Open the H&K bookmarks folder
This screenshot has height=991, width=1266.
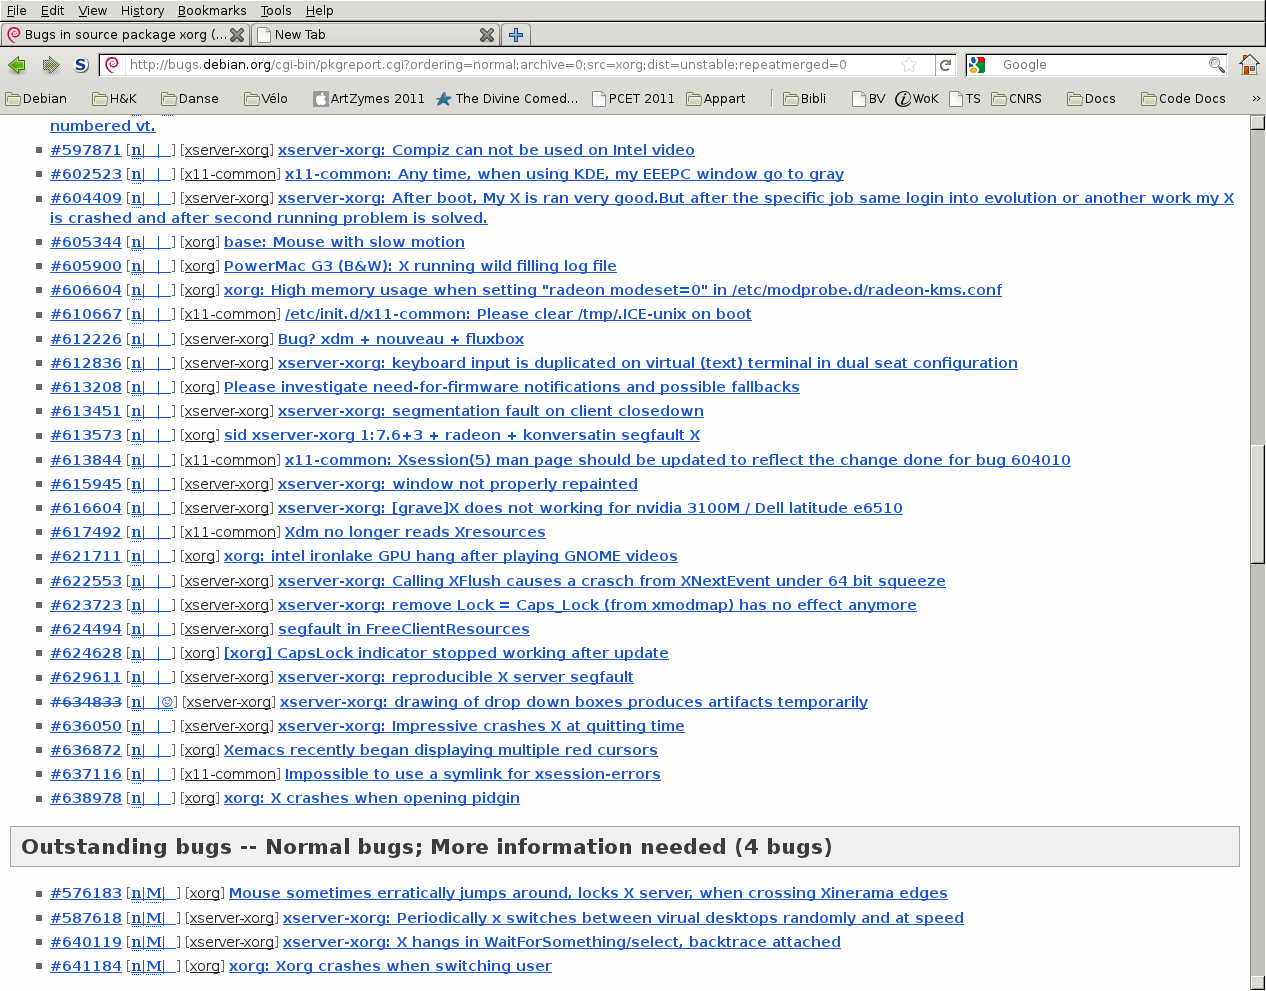pos(114,99)
